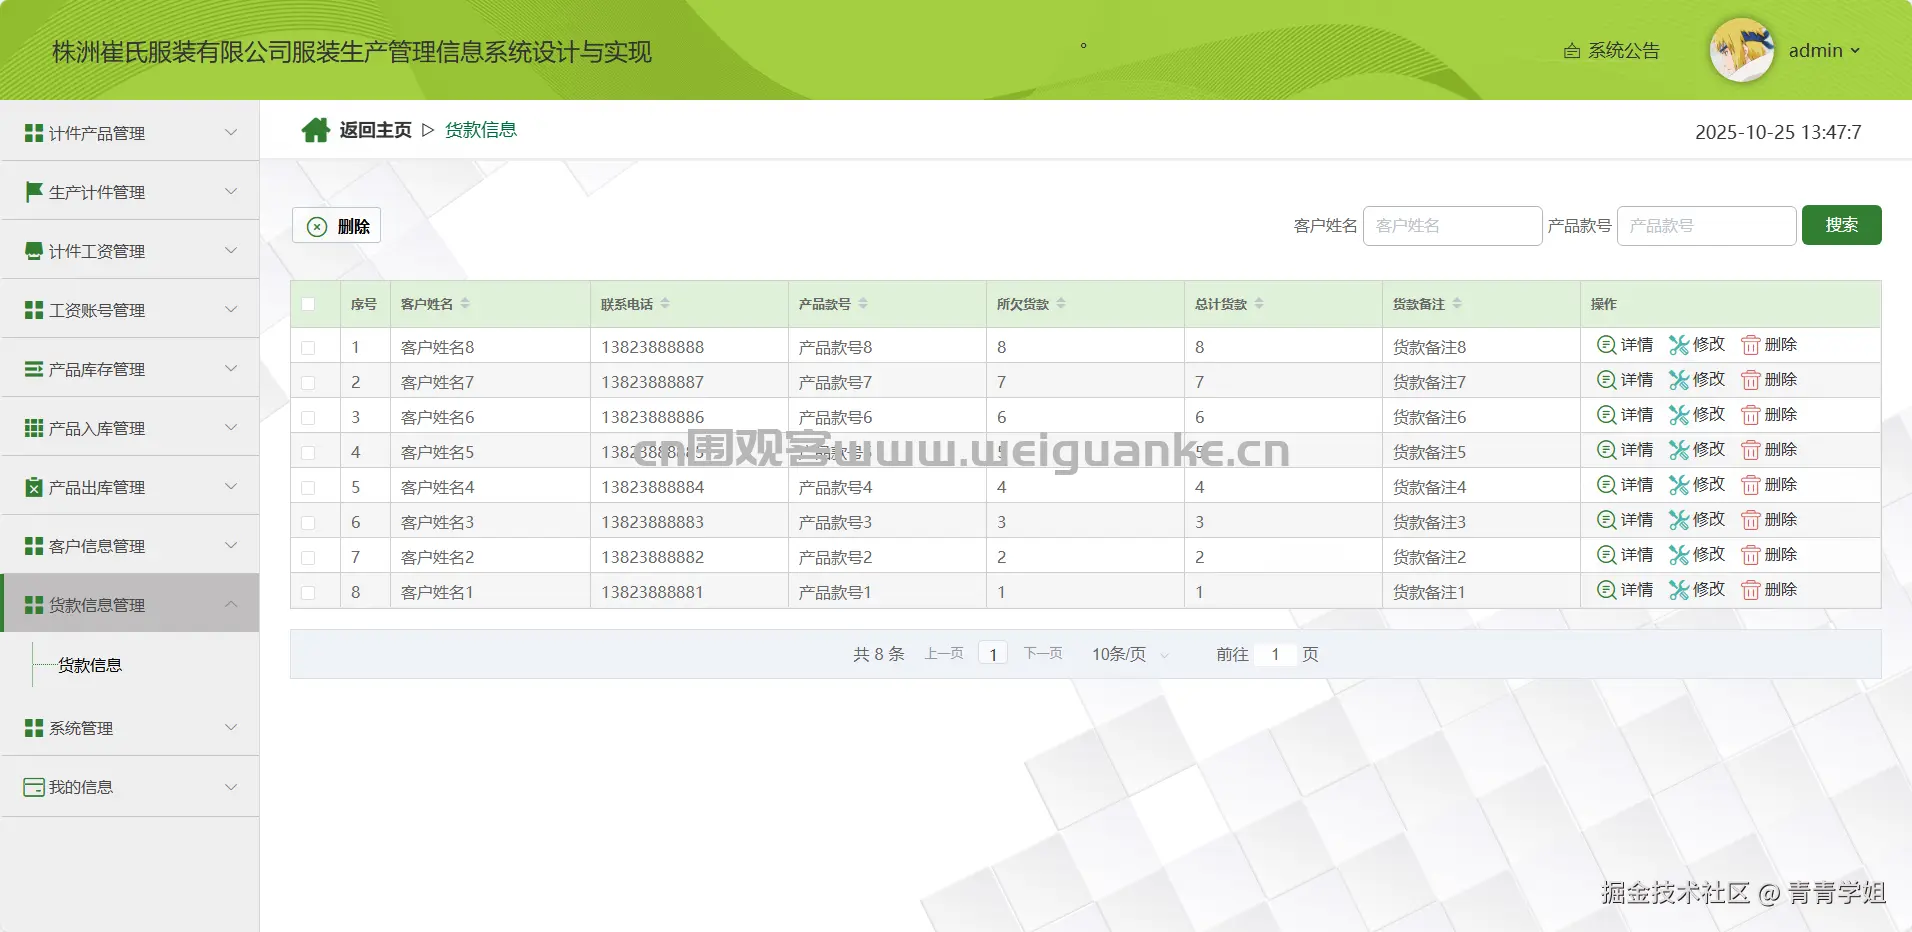The image size is (1912, 932).
Task: Sort by the 客户姓名 column arrows
Action: 465,303
